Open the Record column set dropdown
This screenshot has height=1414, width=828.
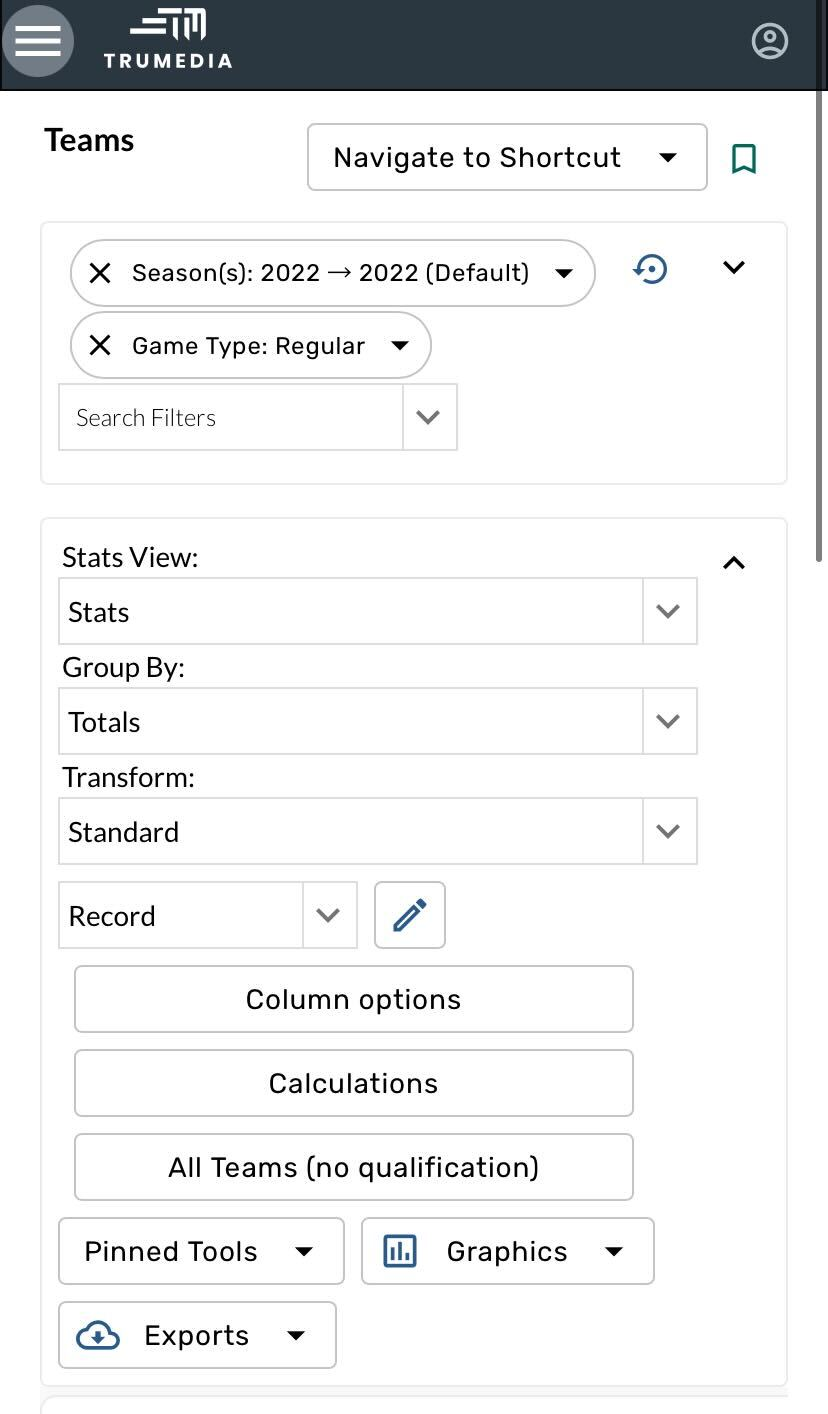click(207, 915)
